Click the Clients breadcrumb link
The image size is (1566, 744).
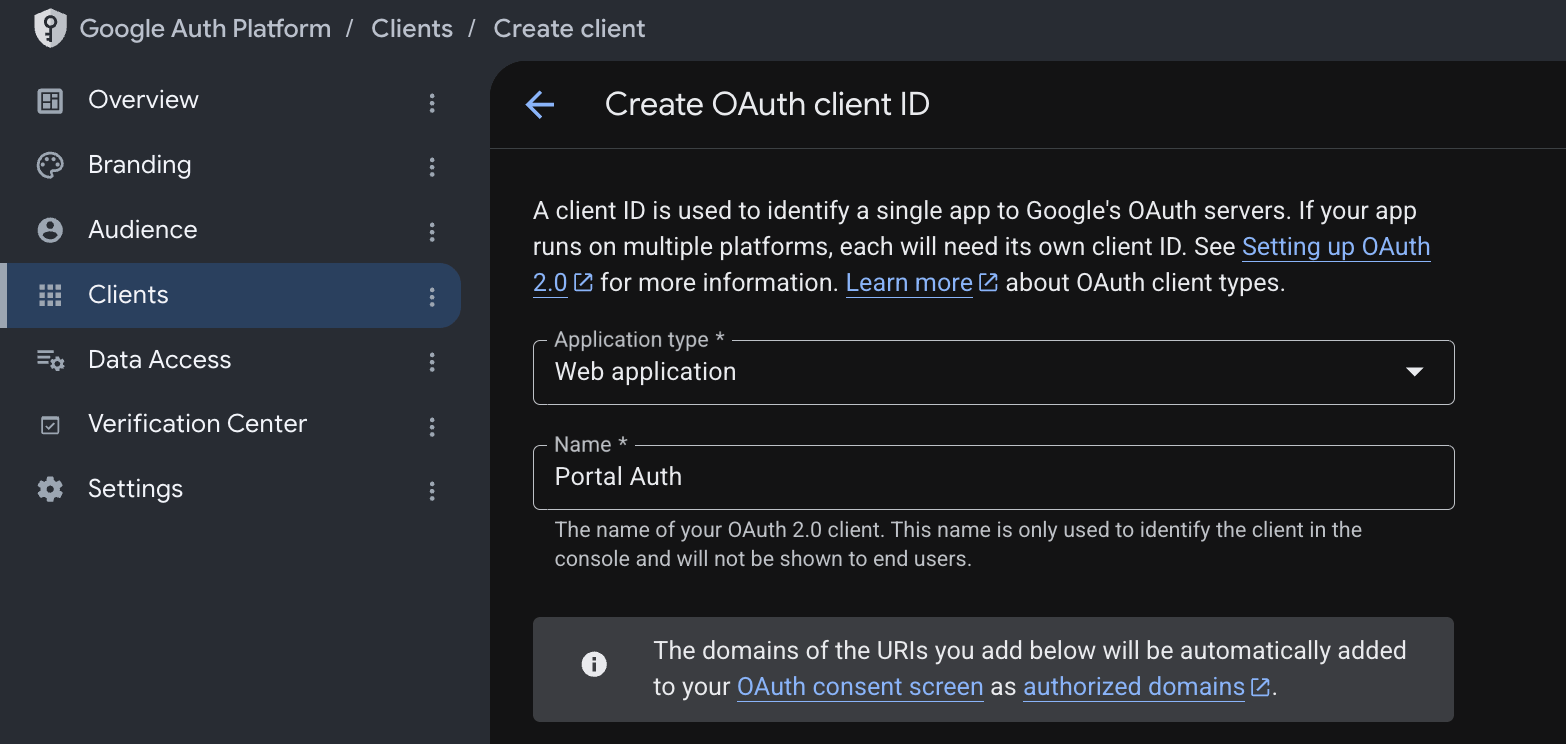412,29
